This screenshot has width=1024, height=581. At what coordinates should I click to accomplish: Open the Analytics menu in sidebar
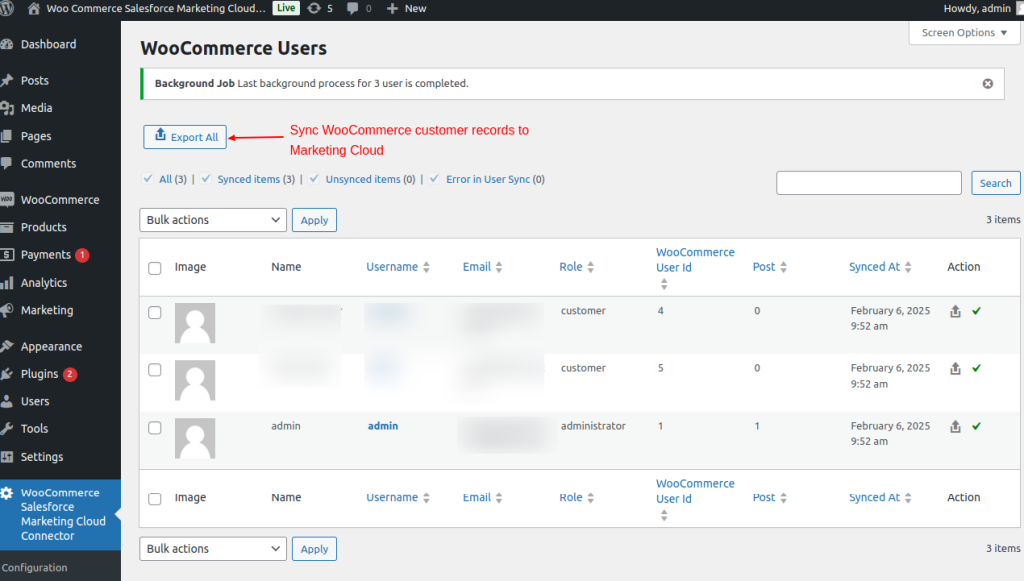[x=43, y=283]
